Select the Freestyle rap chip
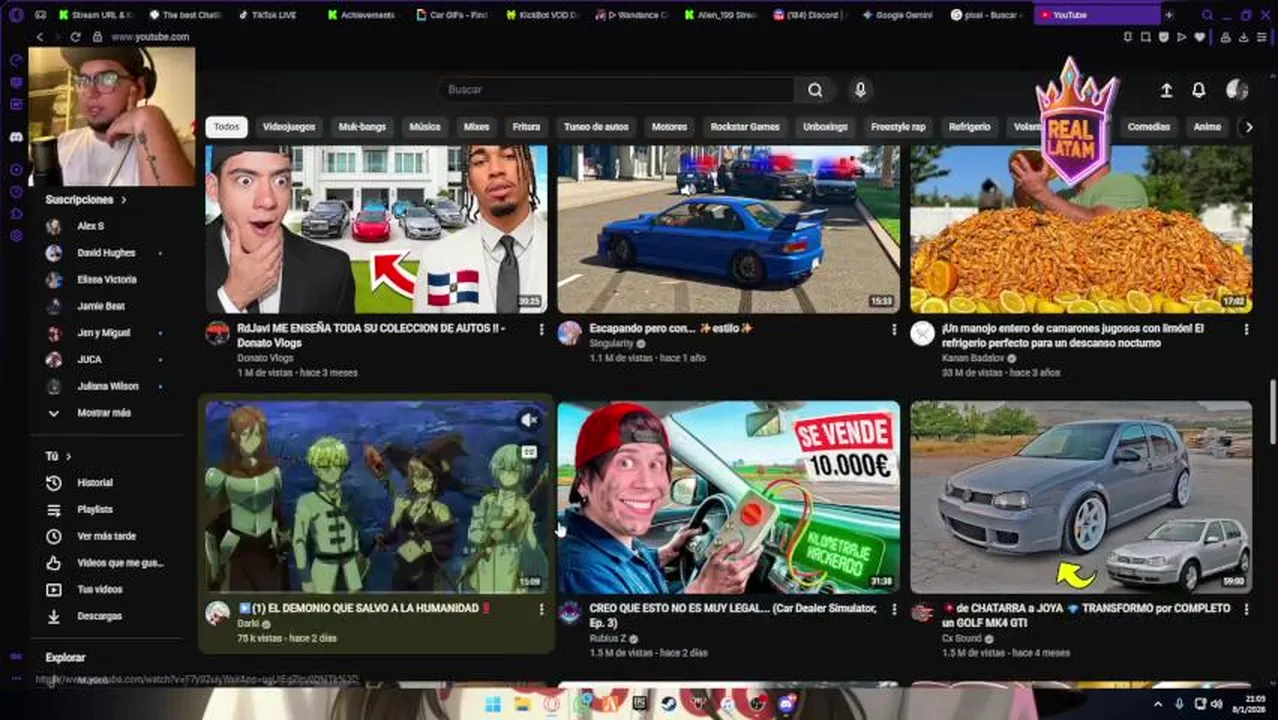1278x720 pixels. pos(898,127)
